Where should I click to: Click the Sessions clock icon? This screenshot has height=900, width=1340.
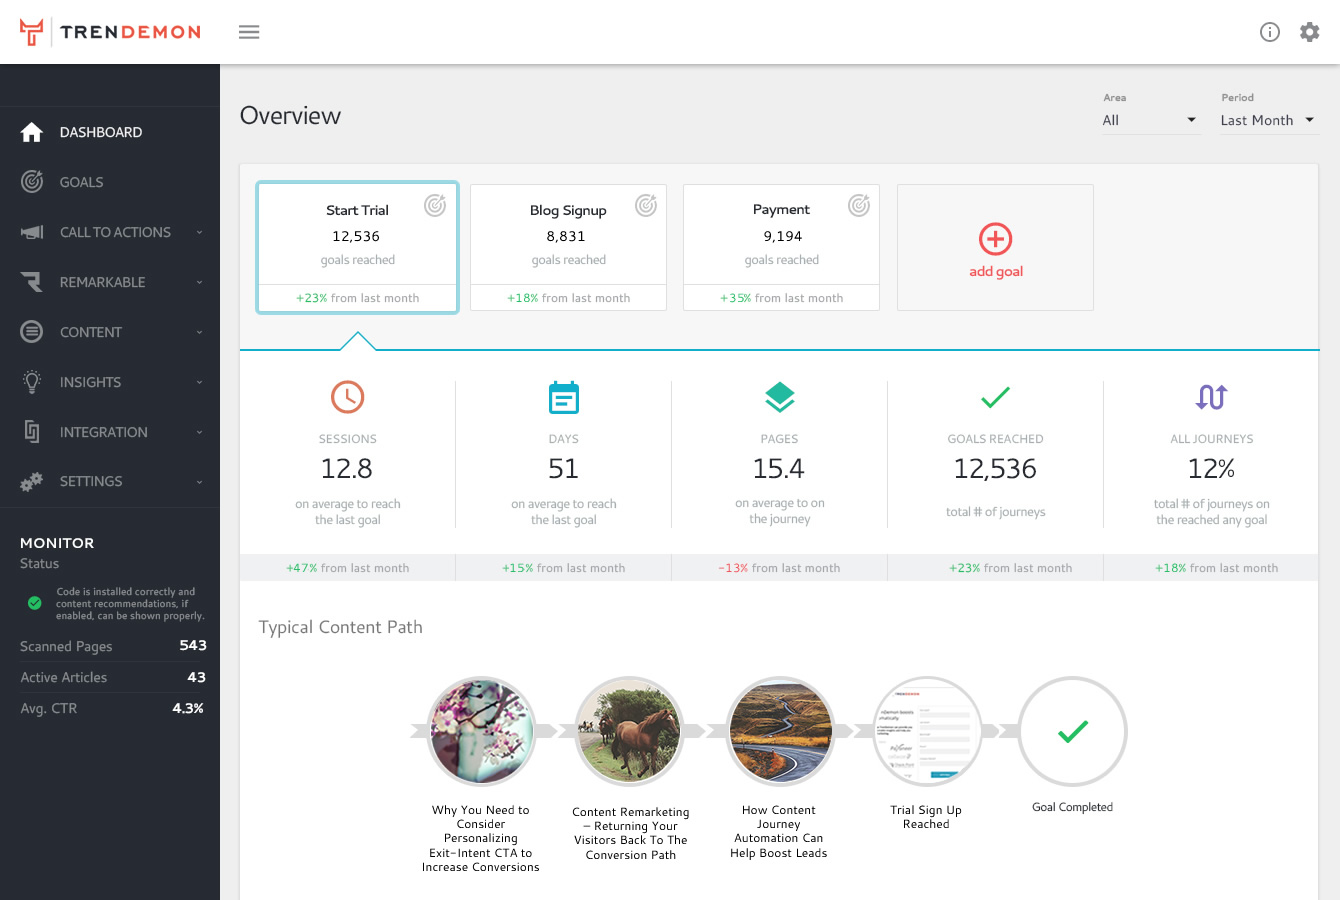coord(347,397)
